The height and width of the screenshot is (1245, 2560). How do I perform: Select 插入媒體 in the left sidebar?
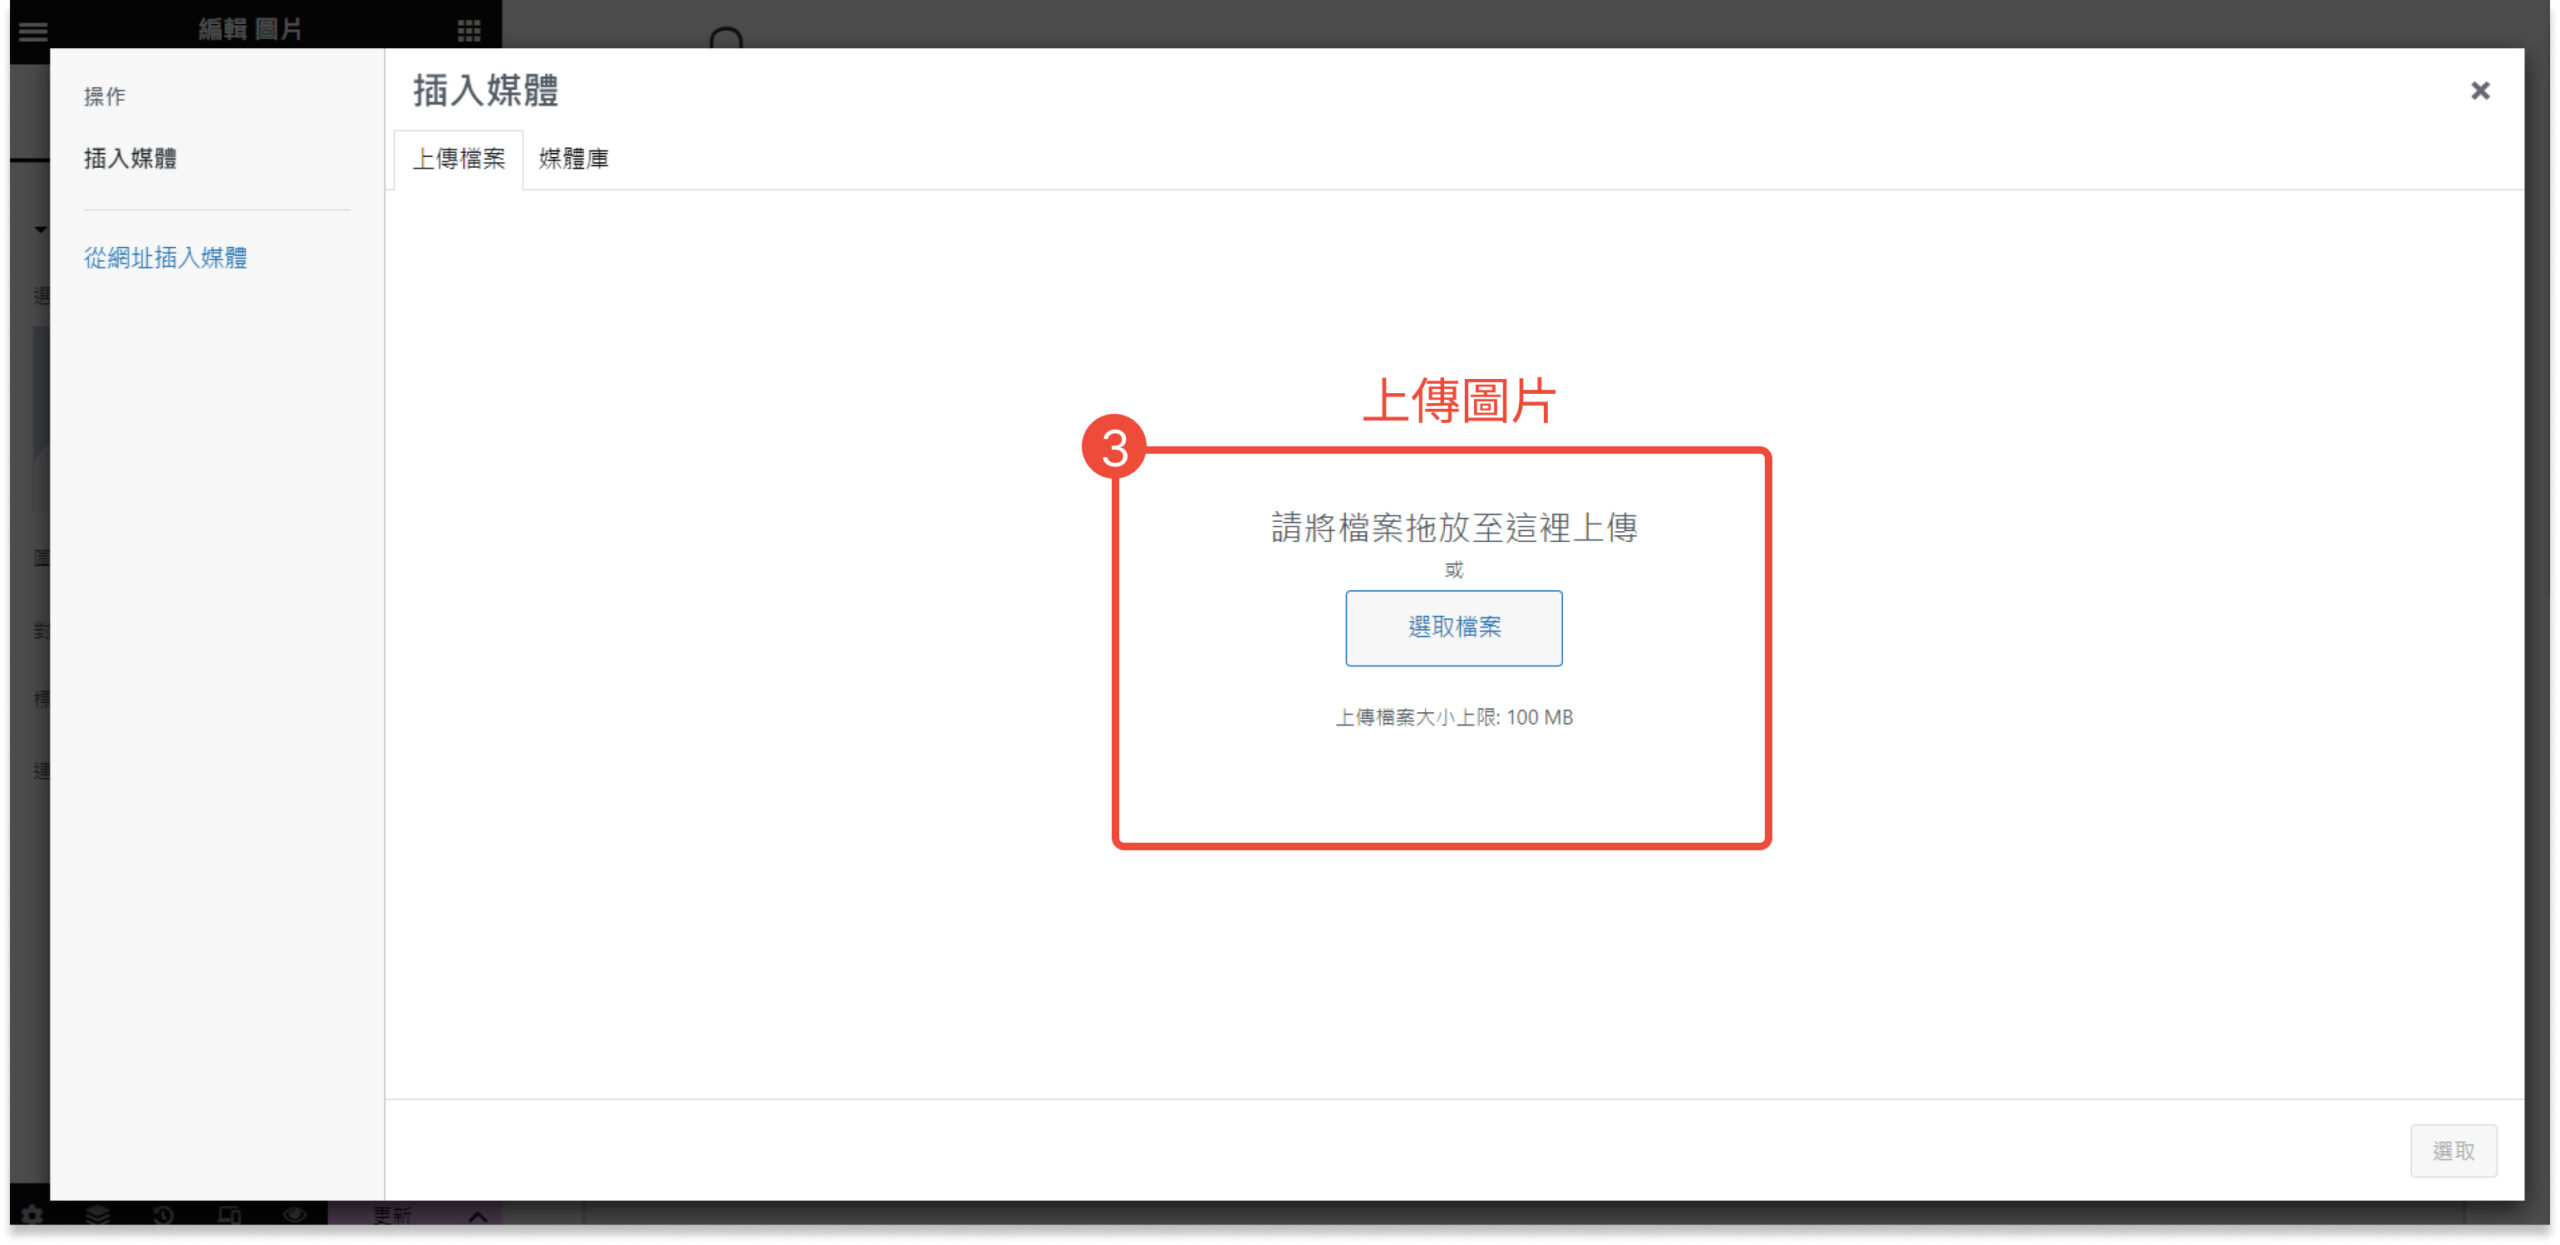click(x=130, y=158)
